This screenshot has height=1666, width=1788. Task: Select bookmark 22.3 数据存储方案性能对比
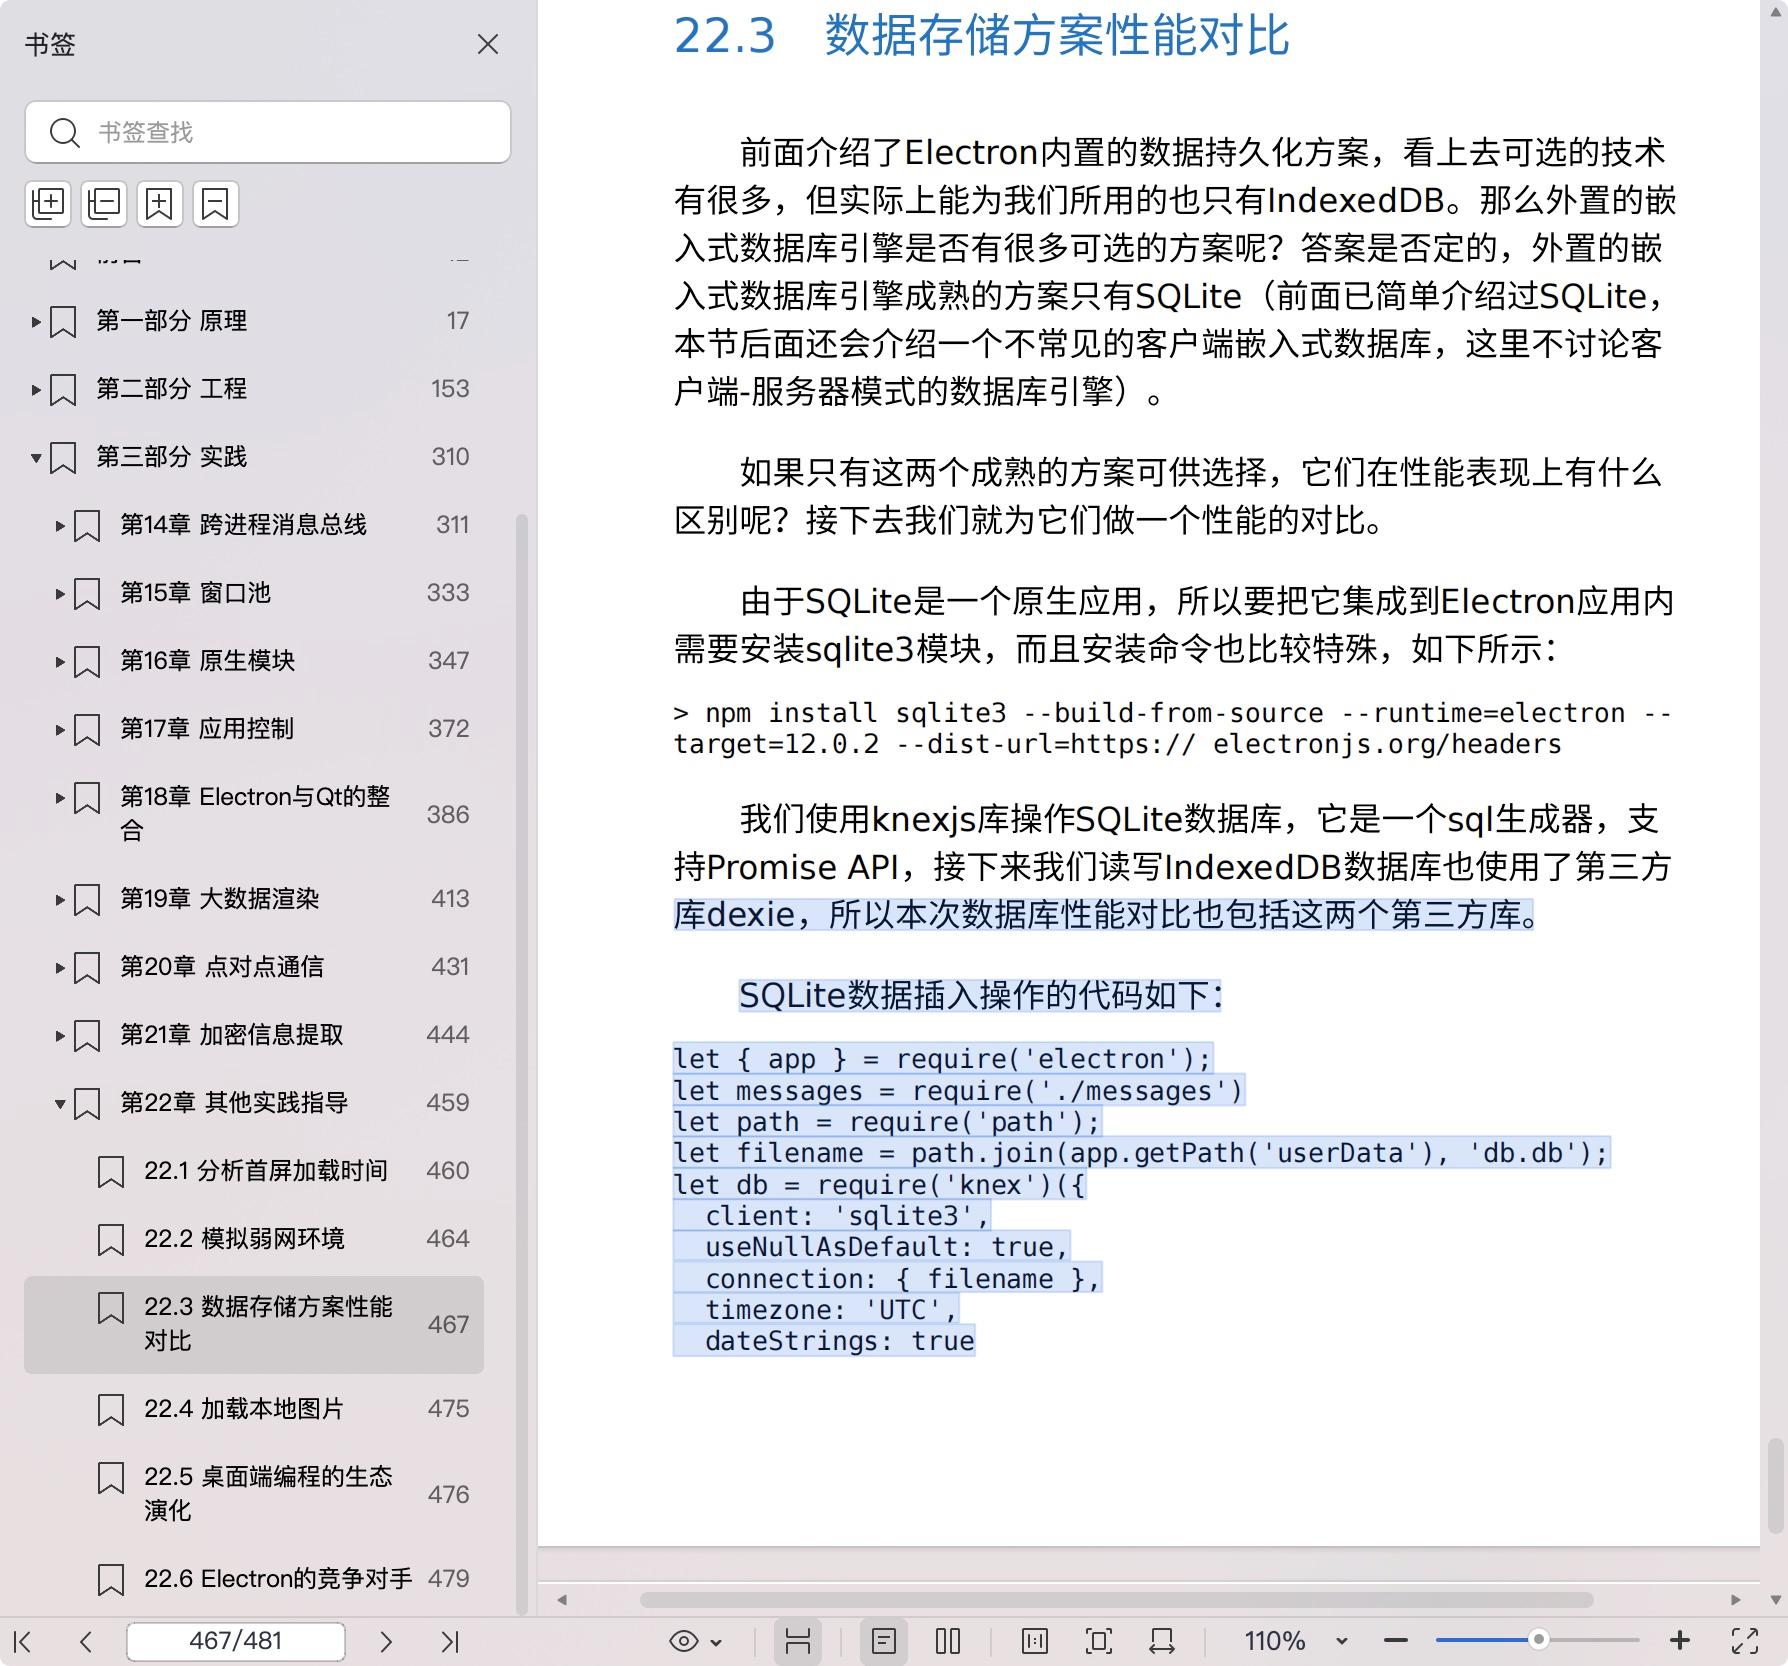click(254, 1324)
